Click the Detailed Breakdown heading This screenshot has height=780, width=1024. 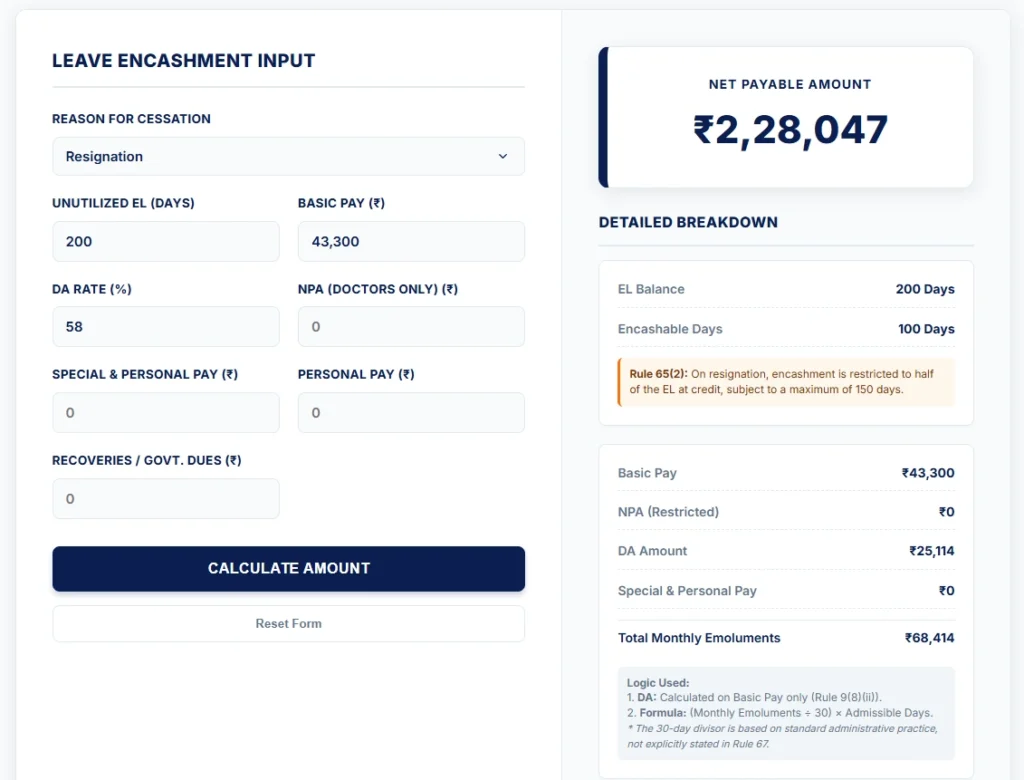point(687,222)
